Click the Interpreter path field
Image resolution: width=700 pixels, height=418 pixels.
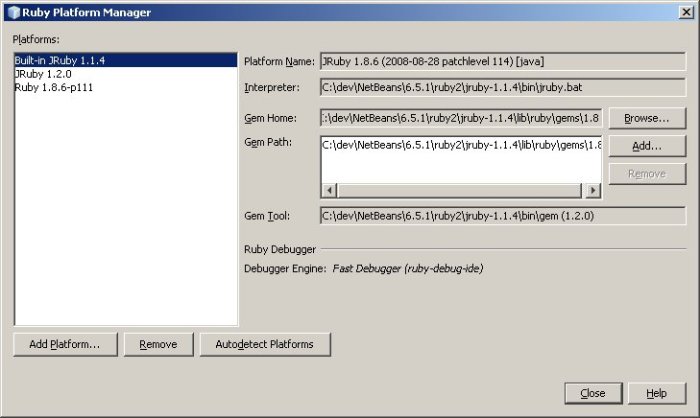click(503, 88)
